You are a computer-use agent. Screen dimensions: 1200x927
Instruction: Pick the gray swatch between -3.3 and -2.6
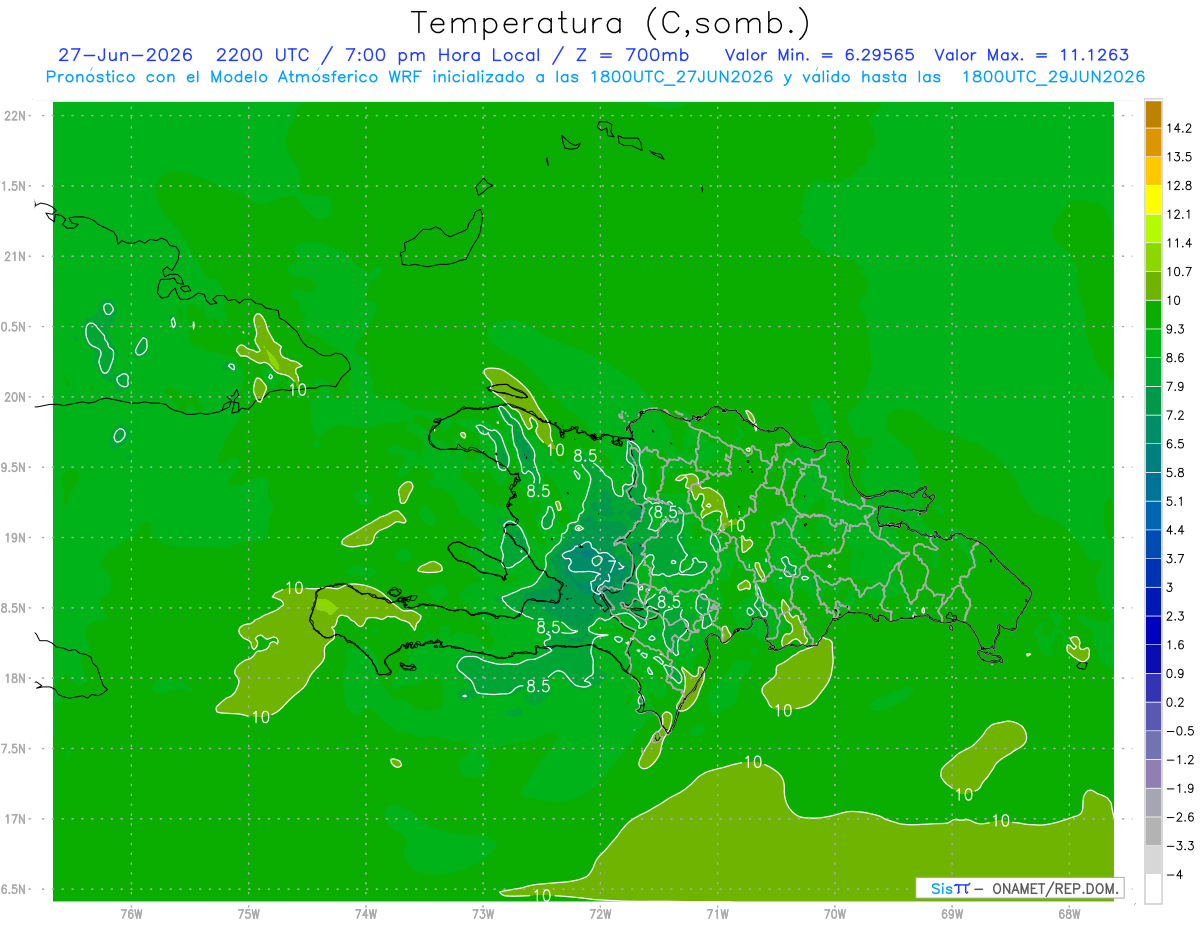tap(1153, 831)
